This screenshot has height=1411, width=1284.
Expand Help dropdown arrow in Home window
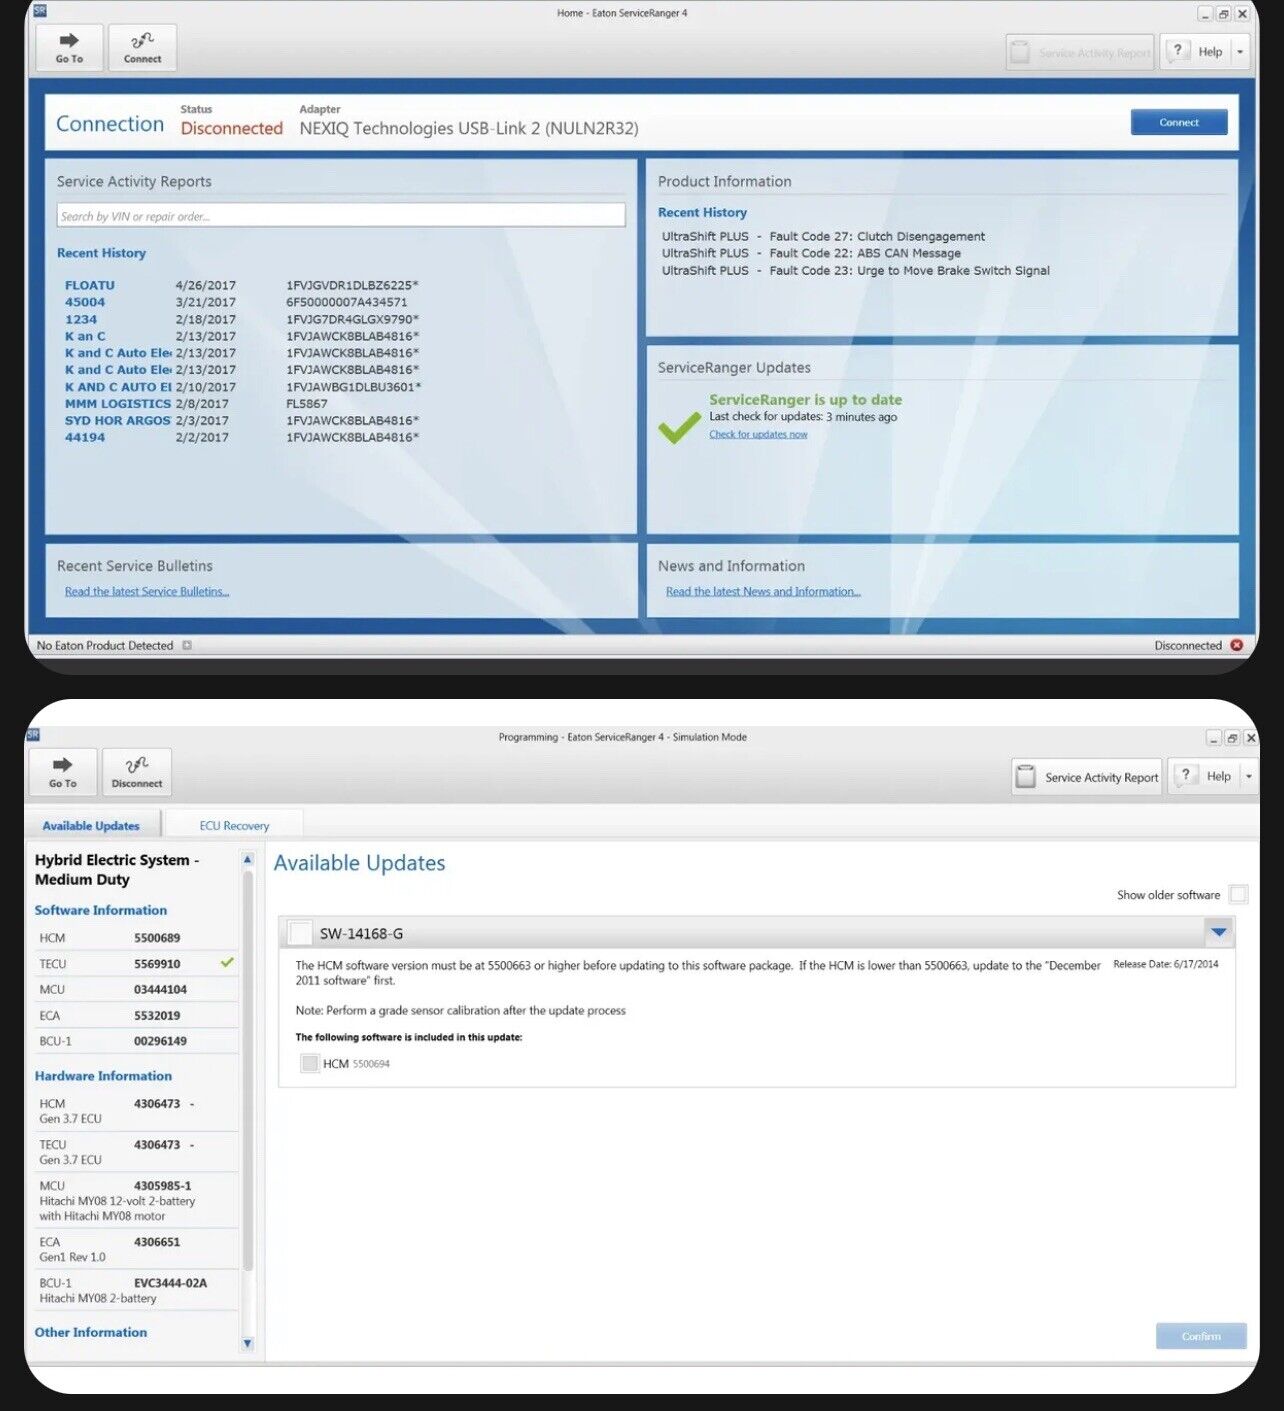pyautogui.click(x=1240, y=51)
